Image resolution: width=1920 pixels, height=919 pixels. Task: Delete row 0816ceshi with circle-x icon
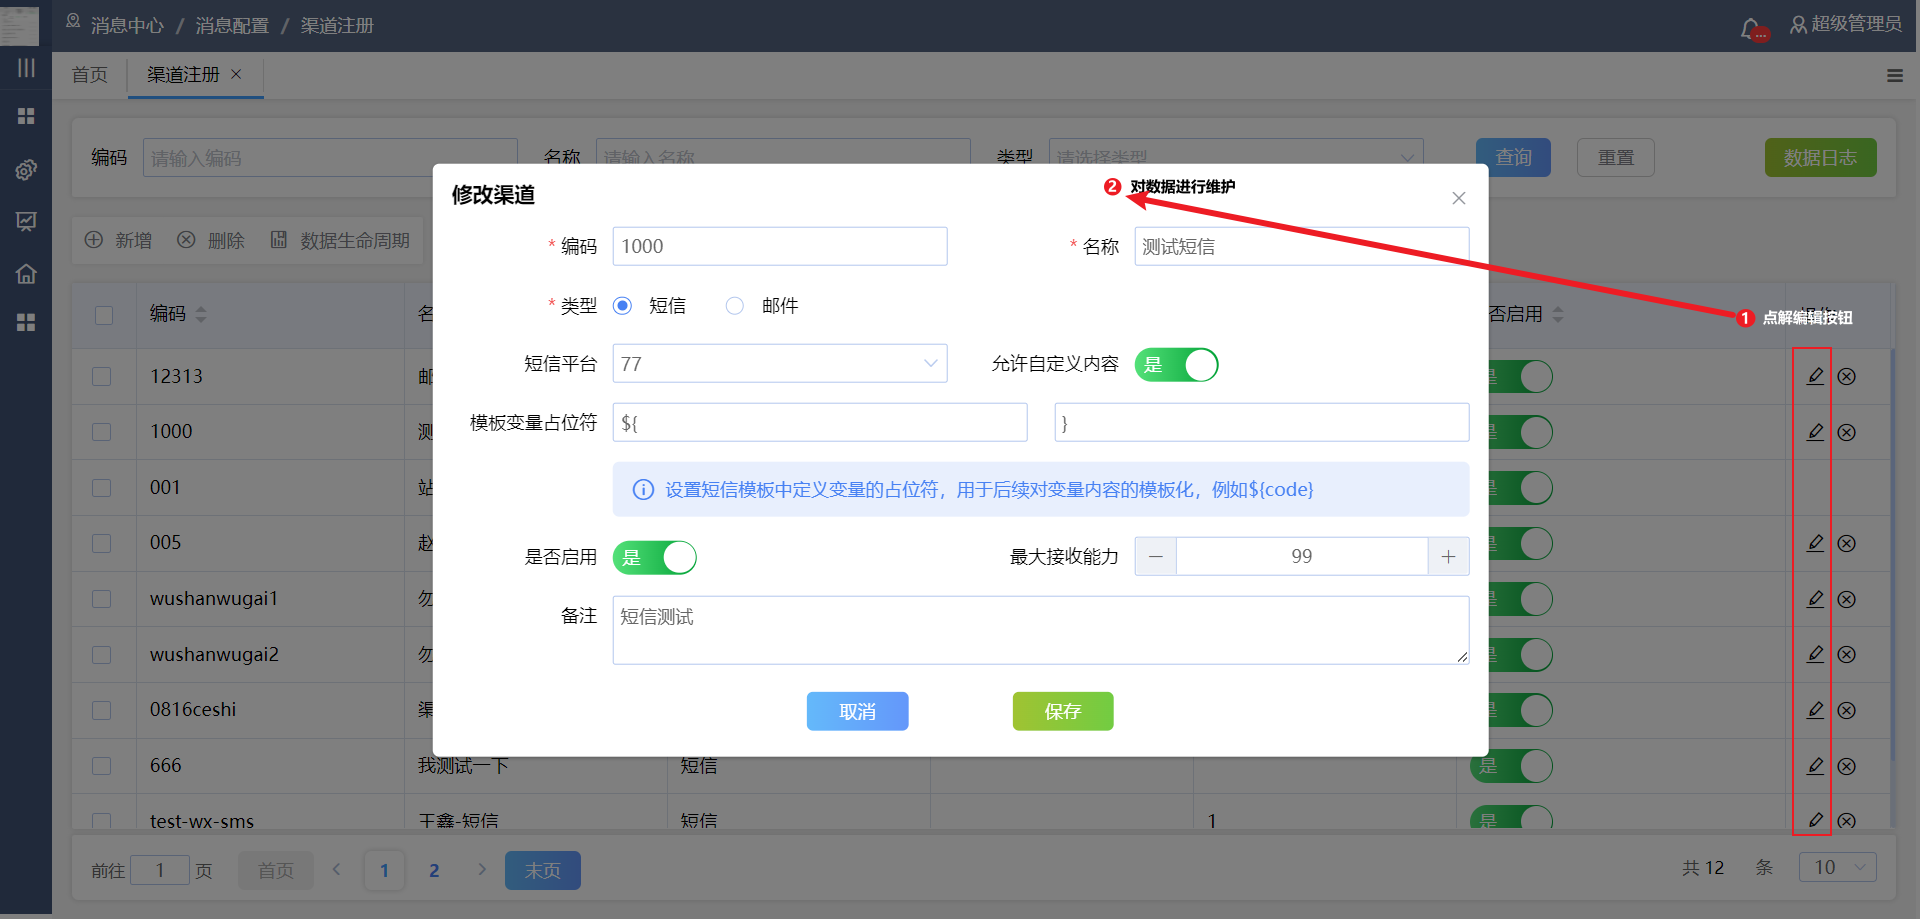(x=1847, y=710)
